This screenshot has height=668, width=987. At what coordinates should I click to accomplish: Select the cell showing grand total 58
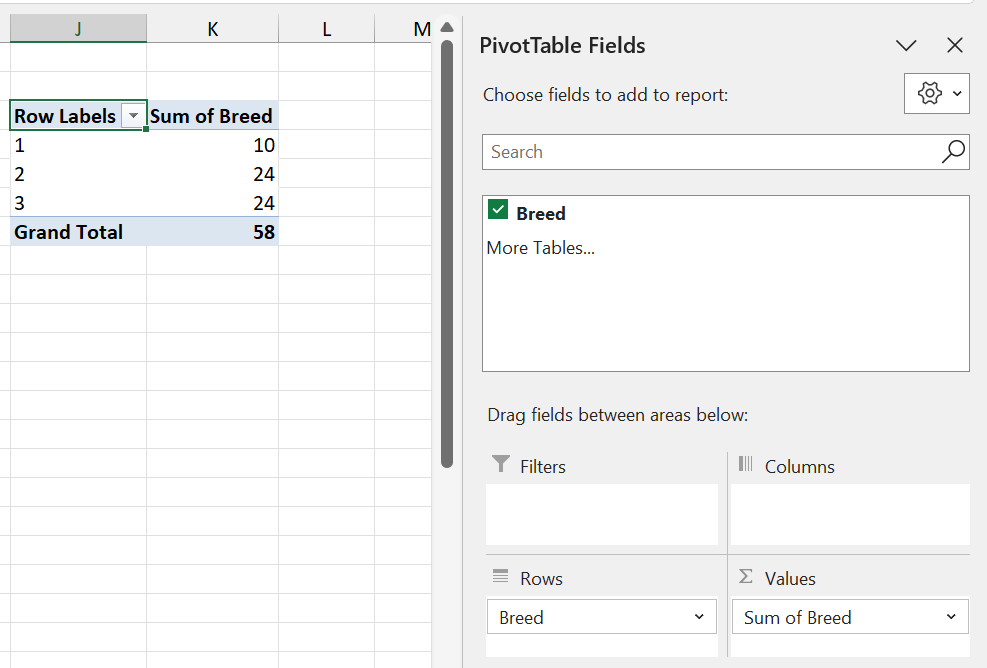(x=212, y=232)
